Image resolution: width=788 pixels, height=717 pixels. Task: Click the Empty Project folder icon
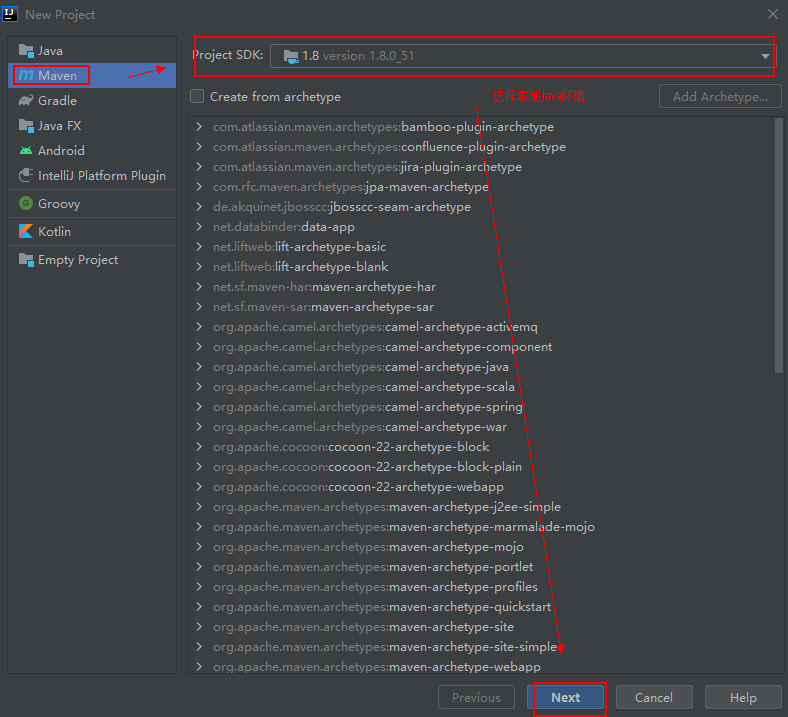[26, 259]
